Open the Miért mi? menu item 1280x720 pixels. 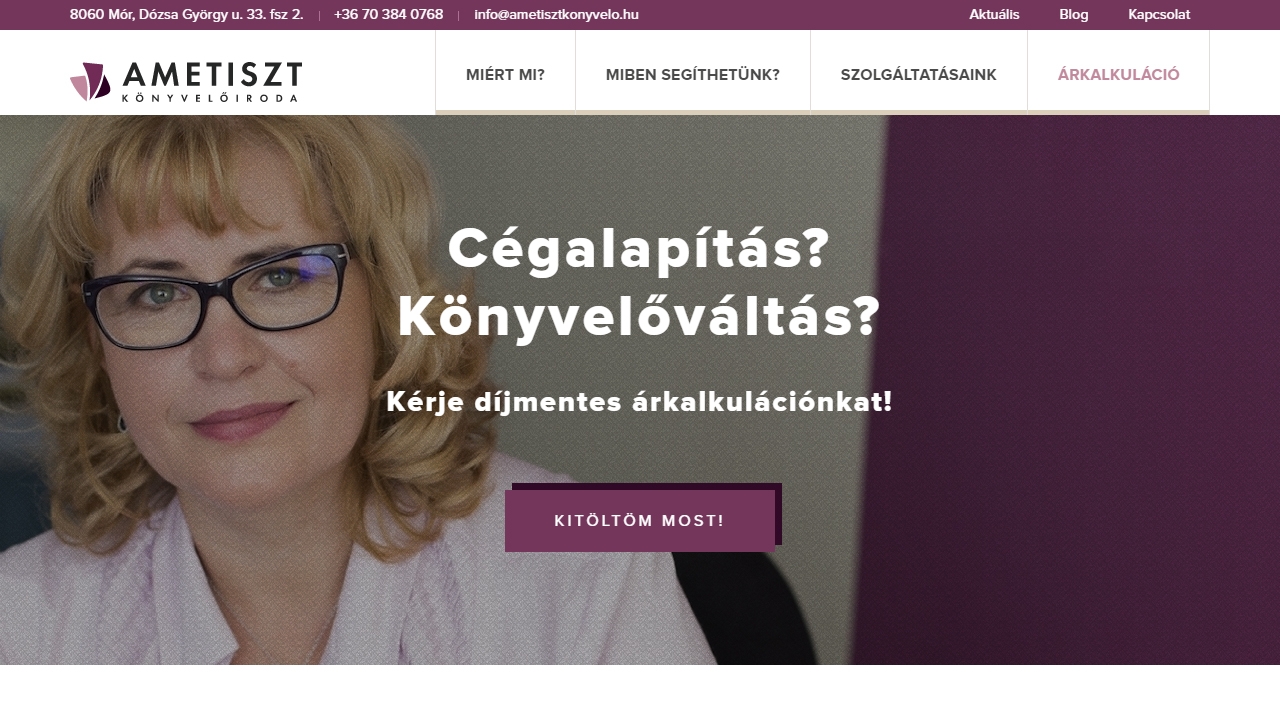click(x=505, y=74)
